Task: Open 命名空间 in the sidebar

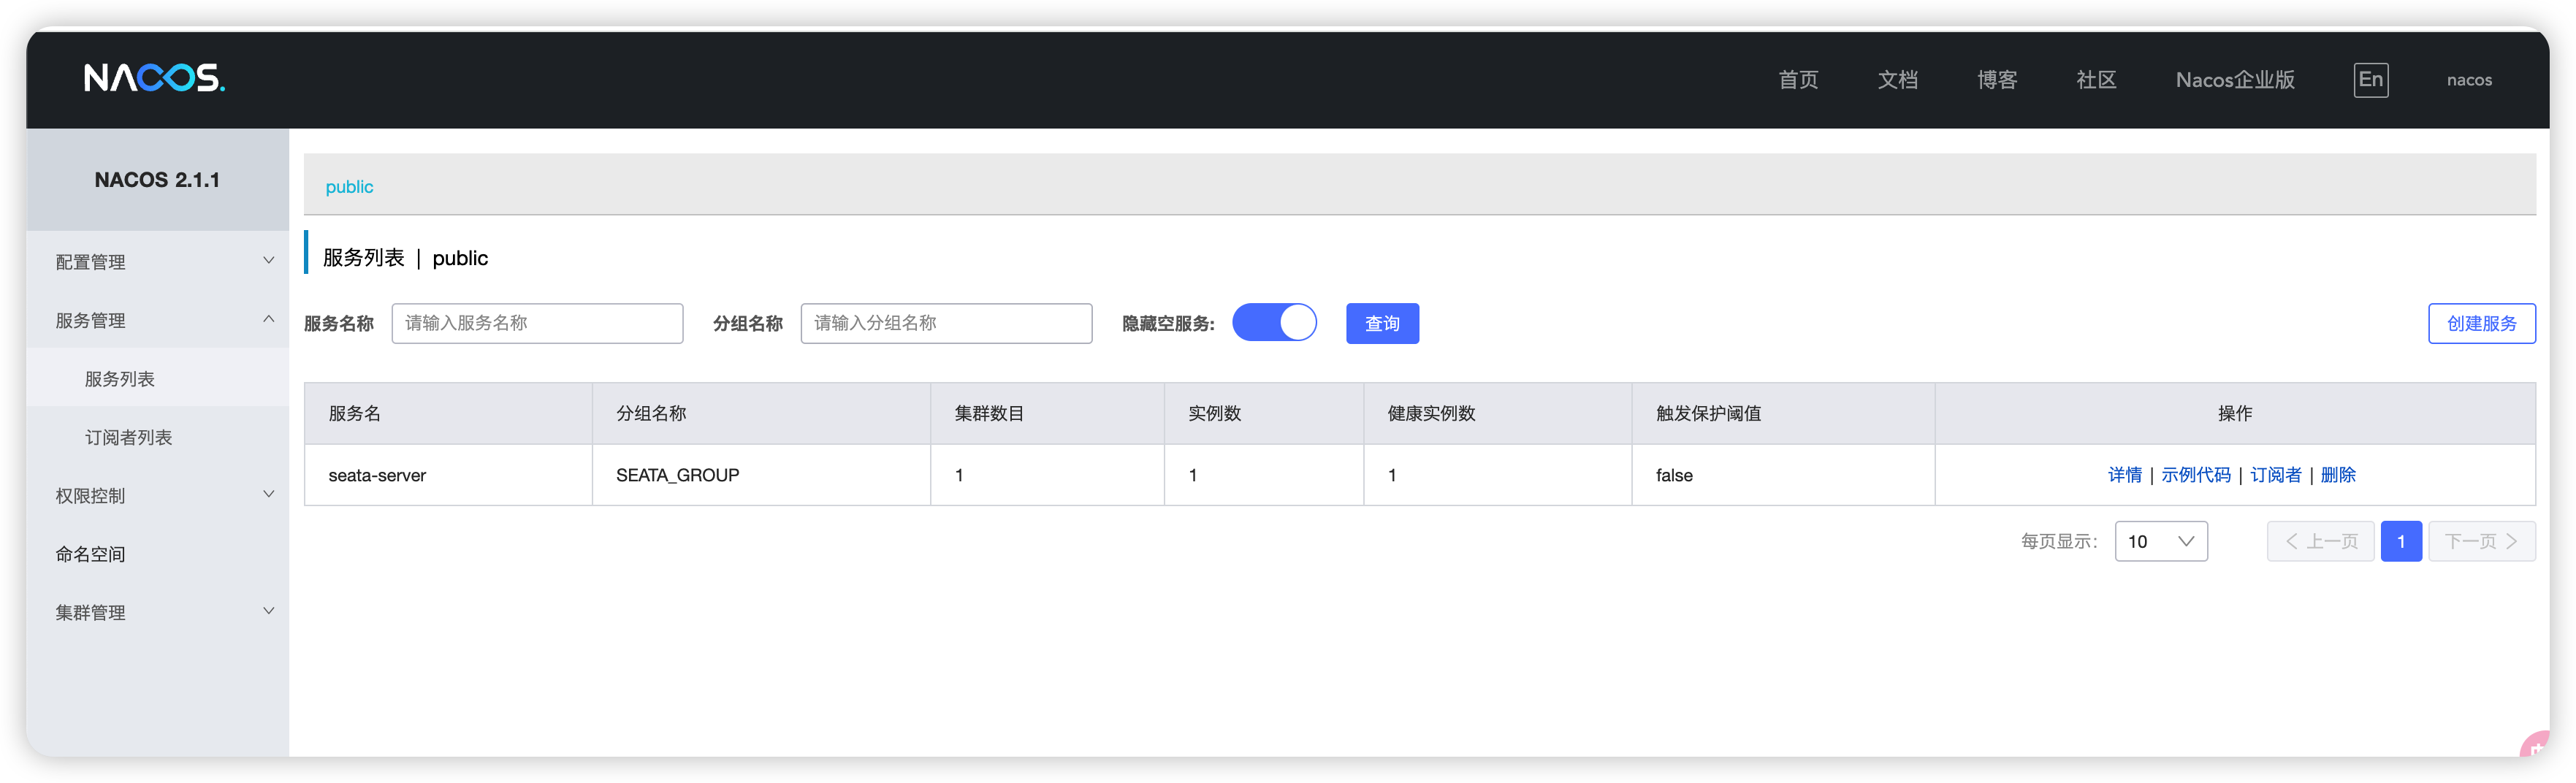Action: 90,554
